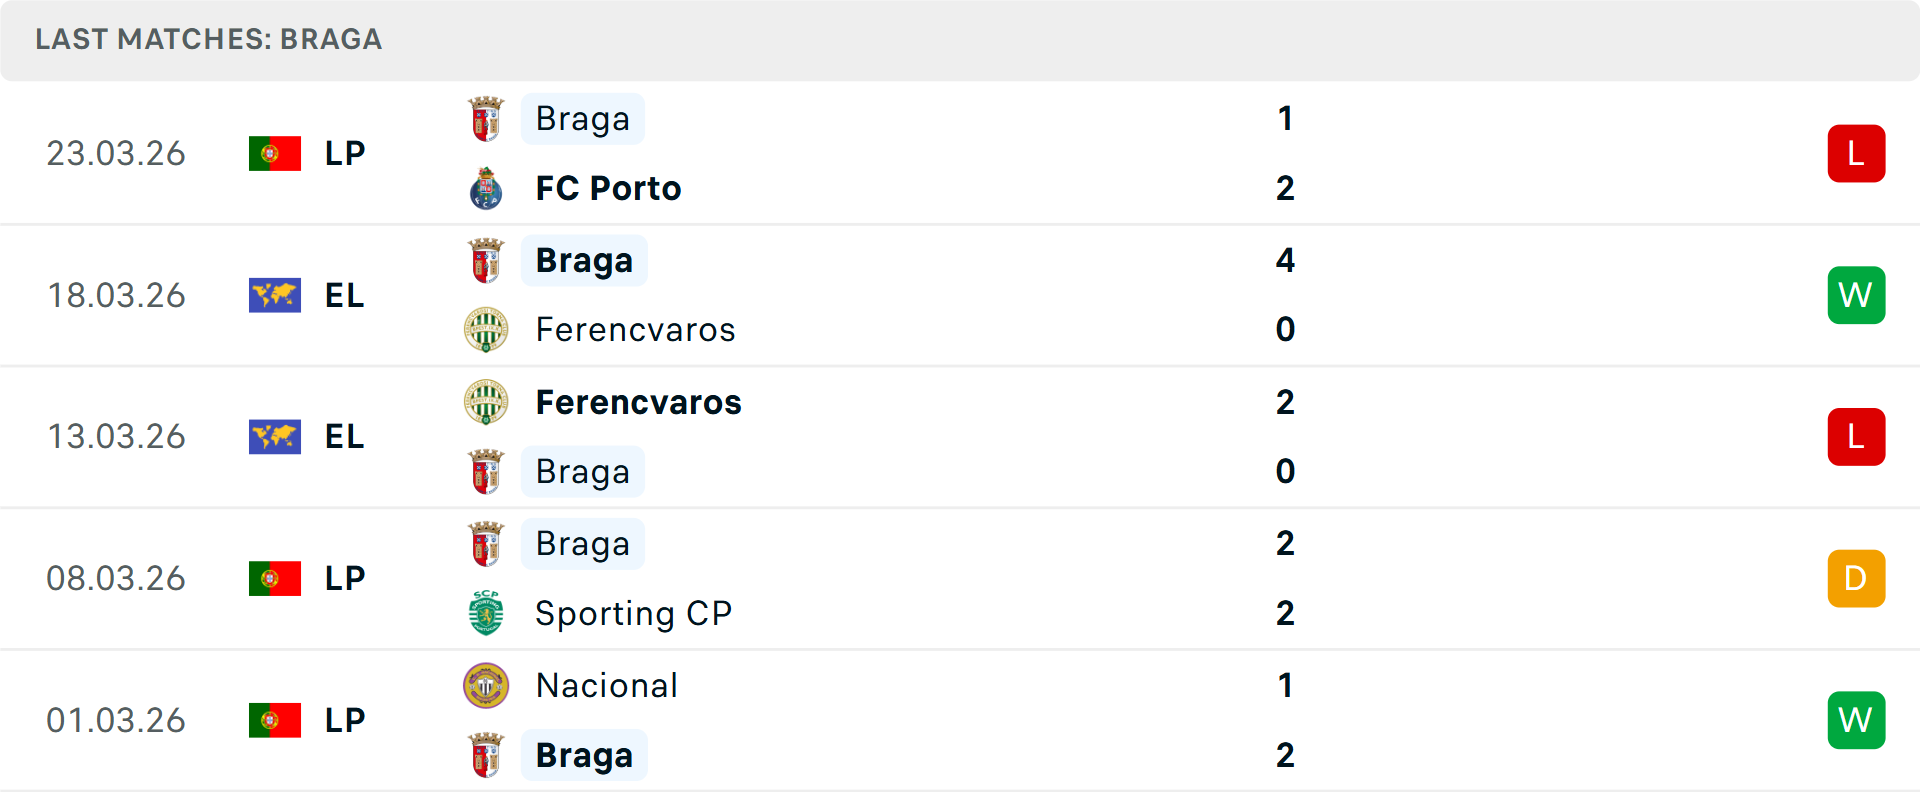Viewport: 1920px width, 792px height.
Task: Click the Nacional club crest
Action: coord(486,686)
